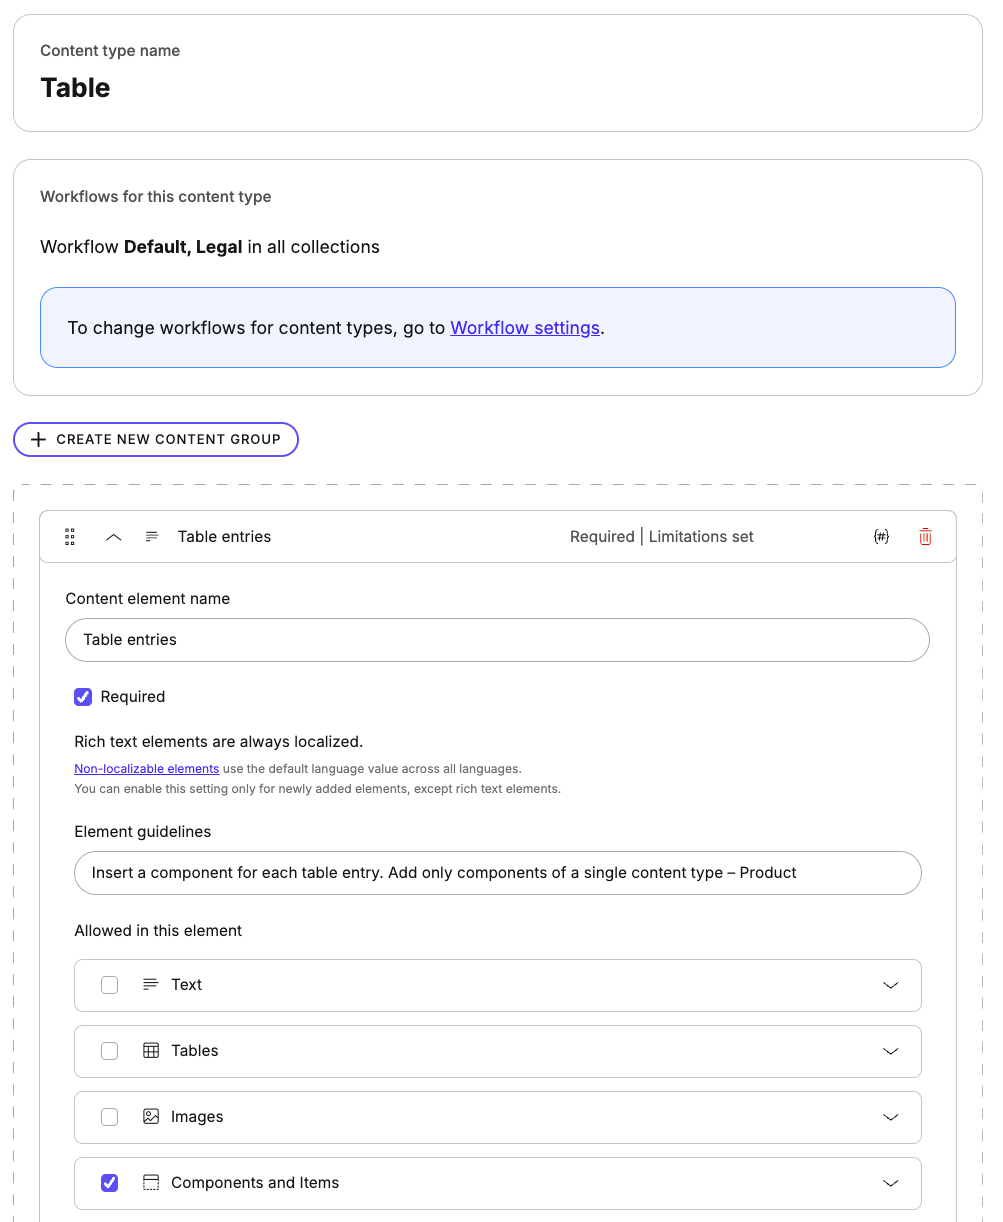Edit the Element guidelines text field
Screen dimensions: 1003x1222
click(497, 872)
